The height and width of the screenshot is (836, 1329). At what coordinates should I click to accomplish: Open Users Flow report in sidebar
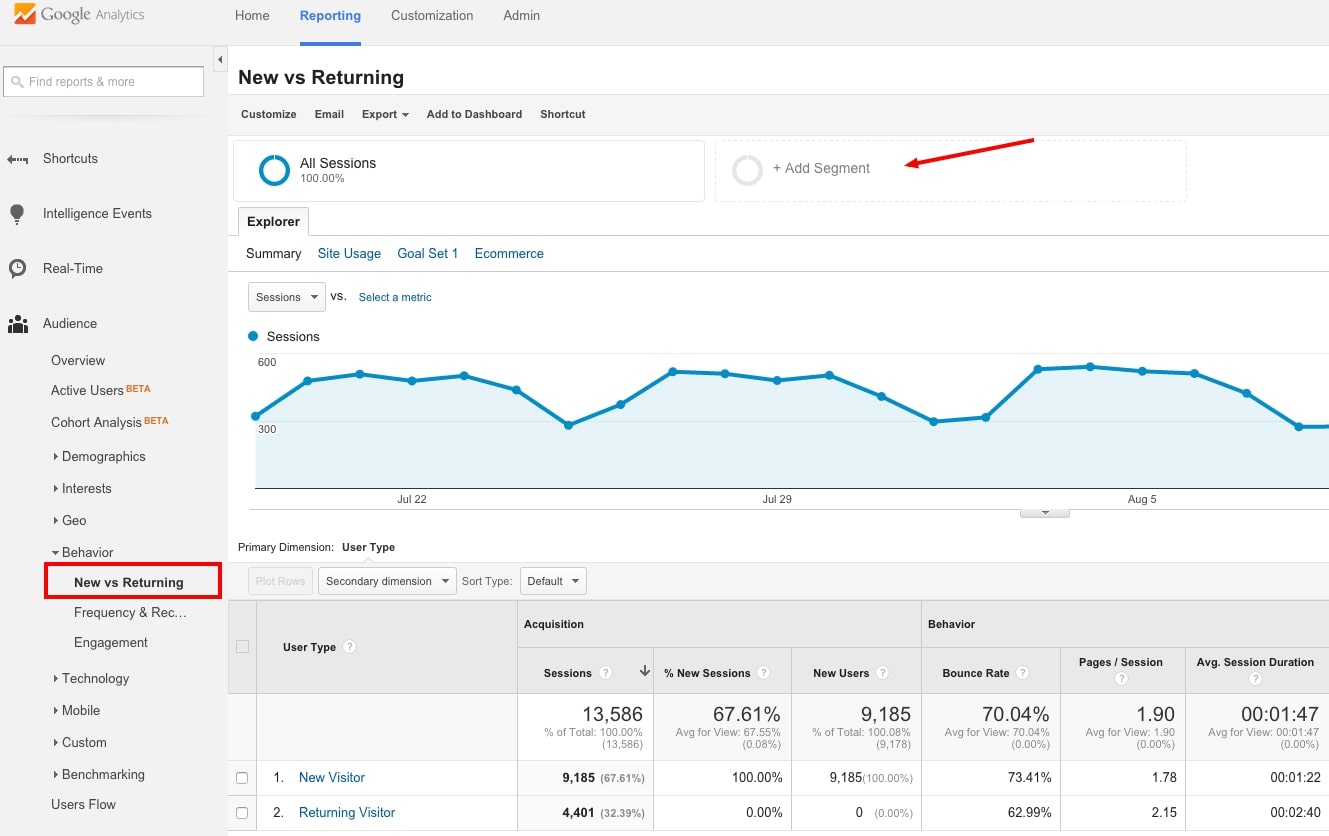(x=83, y=805)
